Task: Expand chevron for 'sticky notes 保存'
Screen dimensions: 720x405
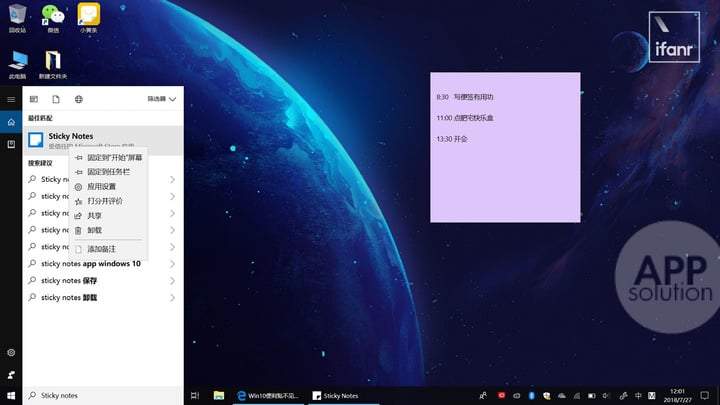Action: (x=172, y=281)
